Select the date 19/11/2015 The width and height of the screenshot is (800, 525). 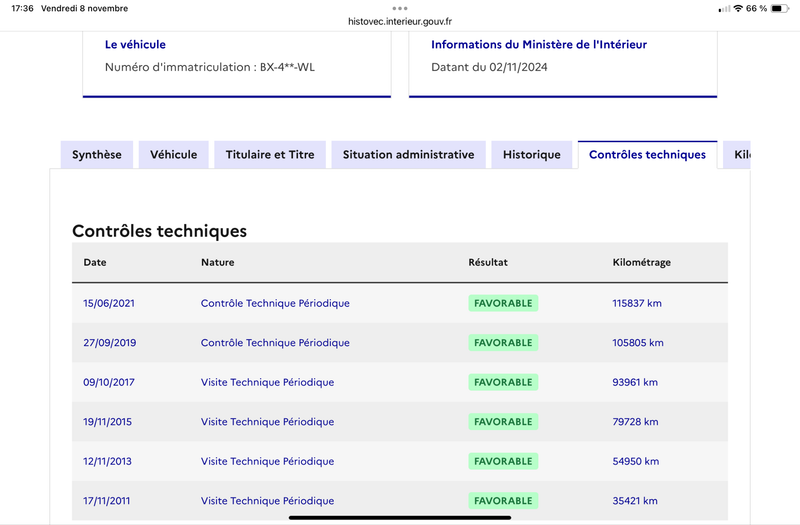coord(107,422)
